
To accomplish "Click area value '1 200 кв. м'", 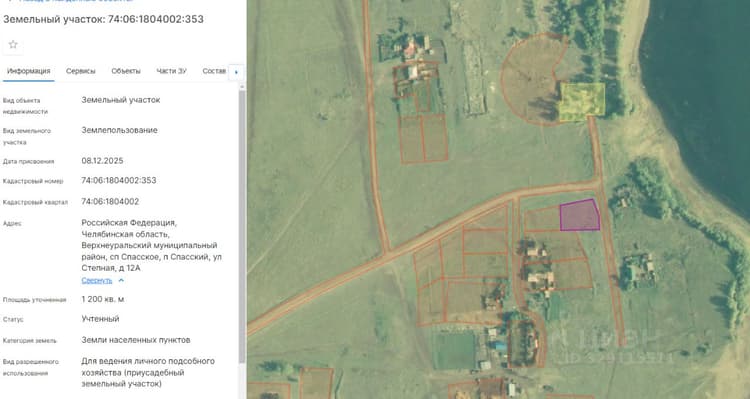I will [103, 299].
